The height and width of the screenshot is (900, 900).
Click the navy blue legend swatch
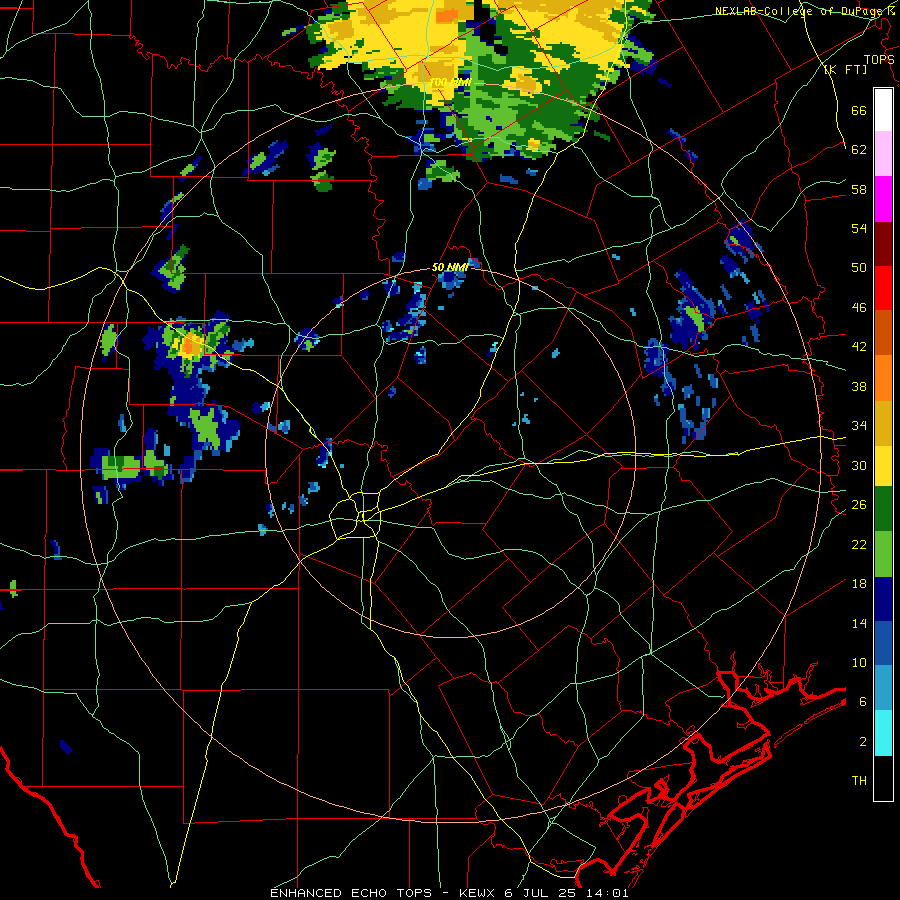[x=883, y=599]
